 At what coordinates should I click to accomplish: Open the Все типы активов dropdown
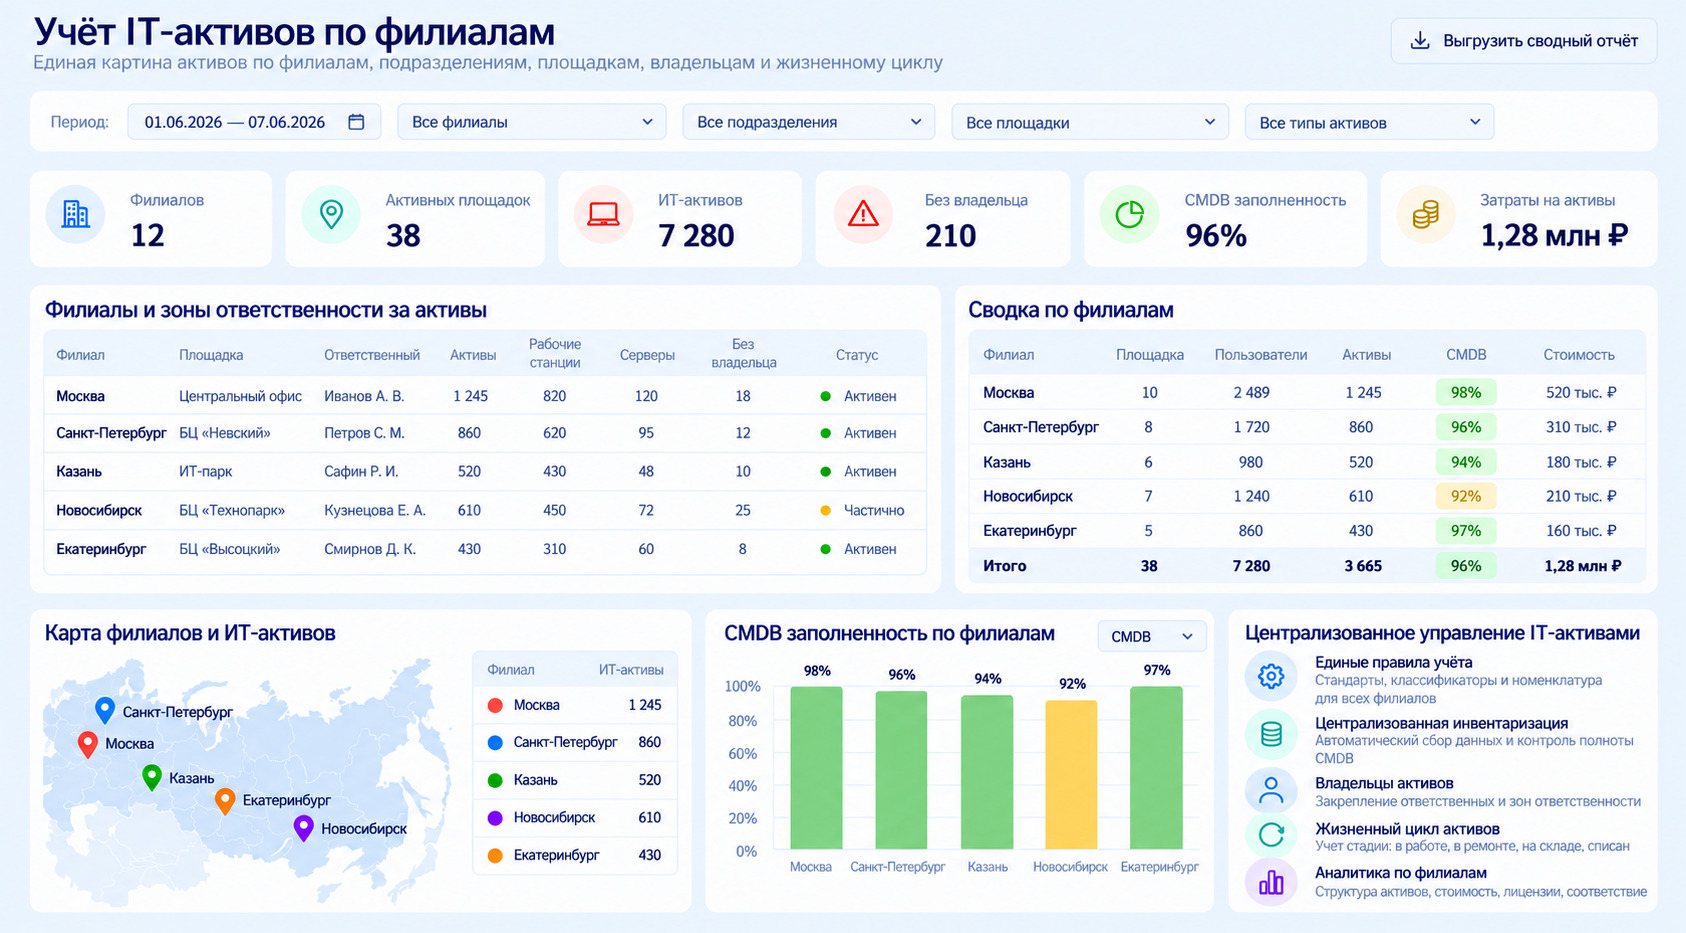coord(1369,122)
